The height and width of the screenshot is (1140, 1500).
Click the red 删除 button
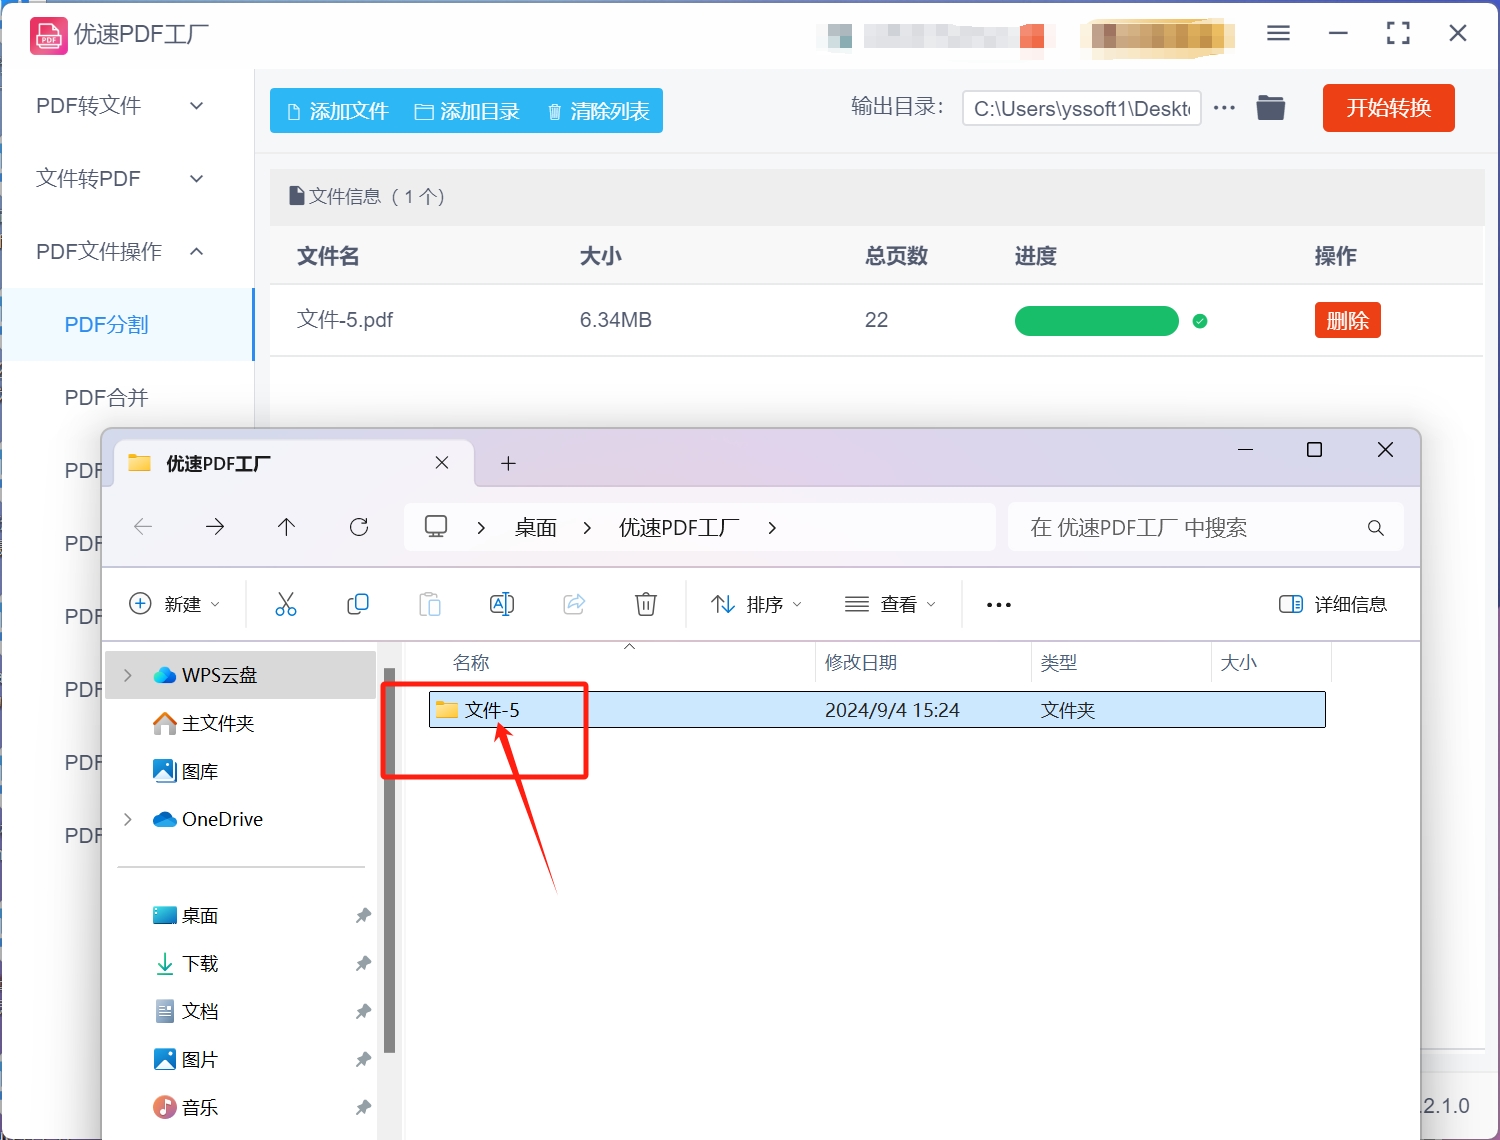1347,321
